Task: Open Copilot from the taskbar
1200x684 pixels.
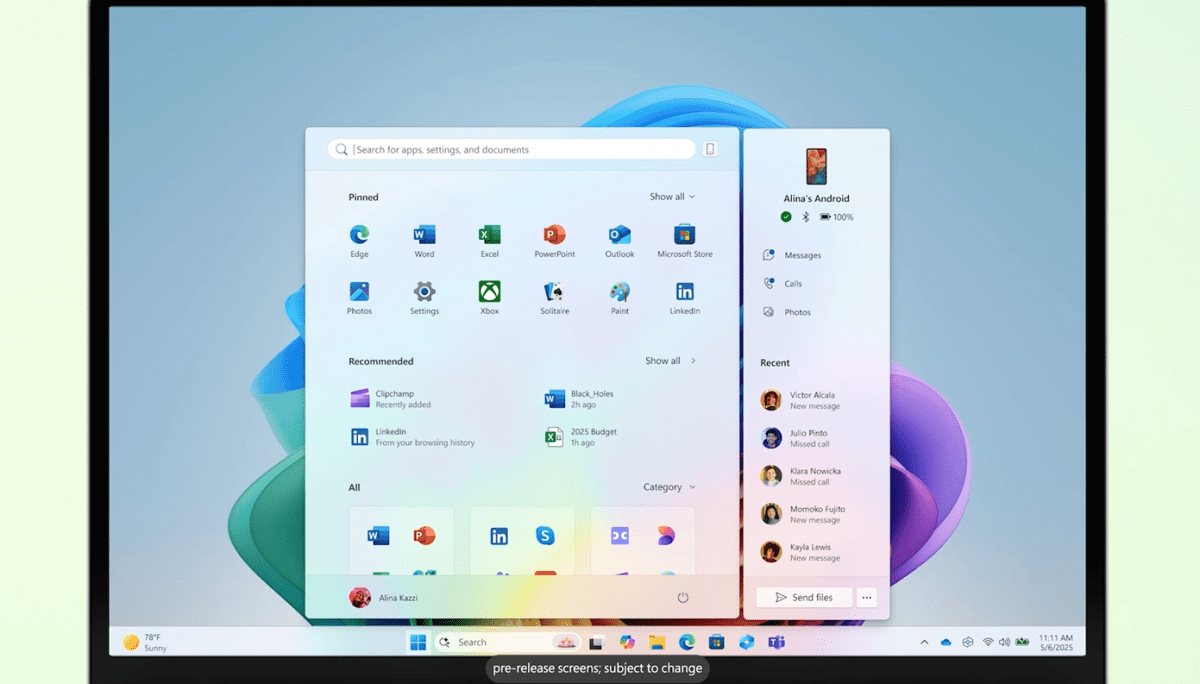Action: coord(626,641)
